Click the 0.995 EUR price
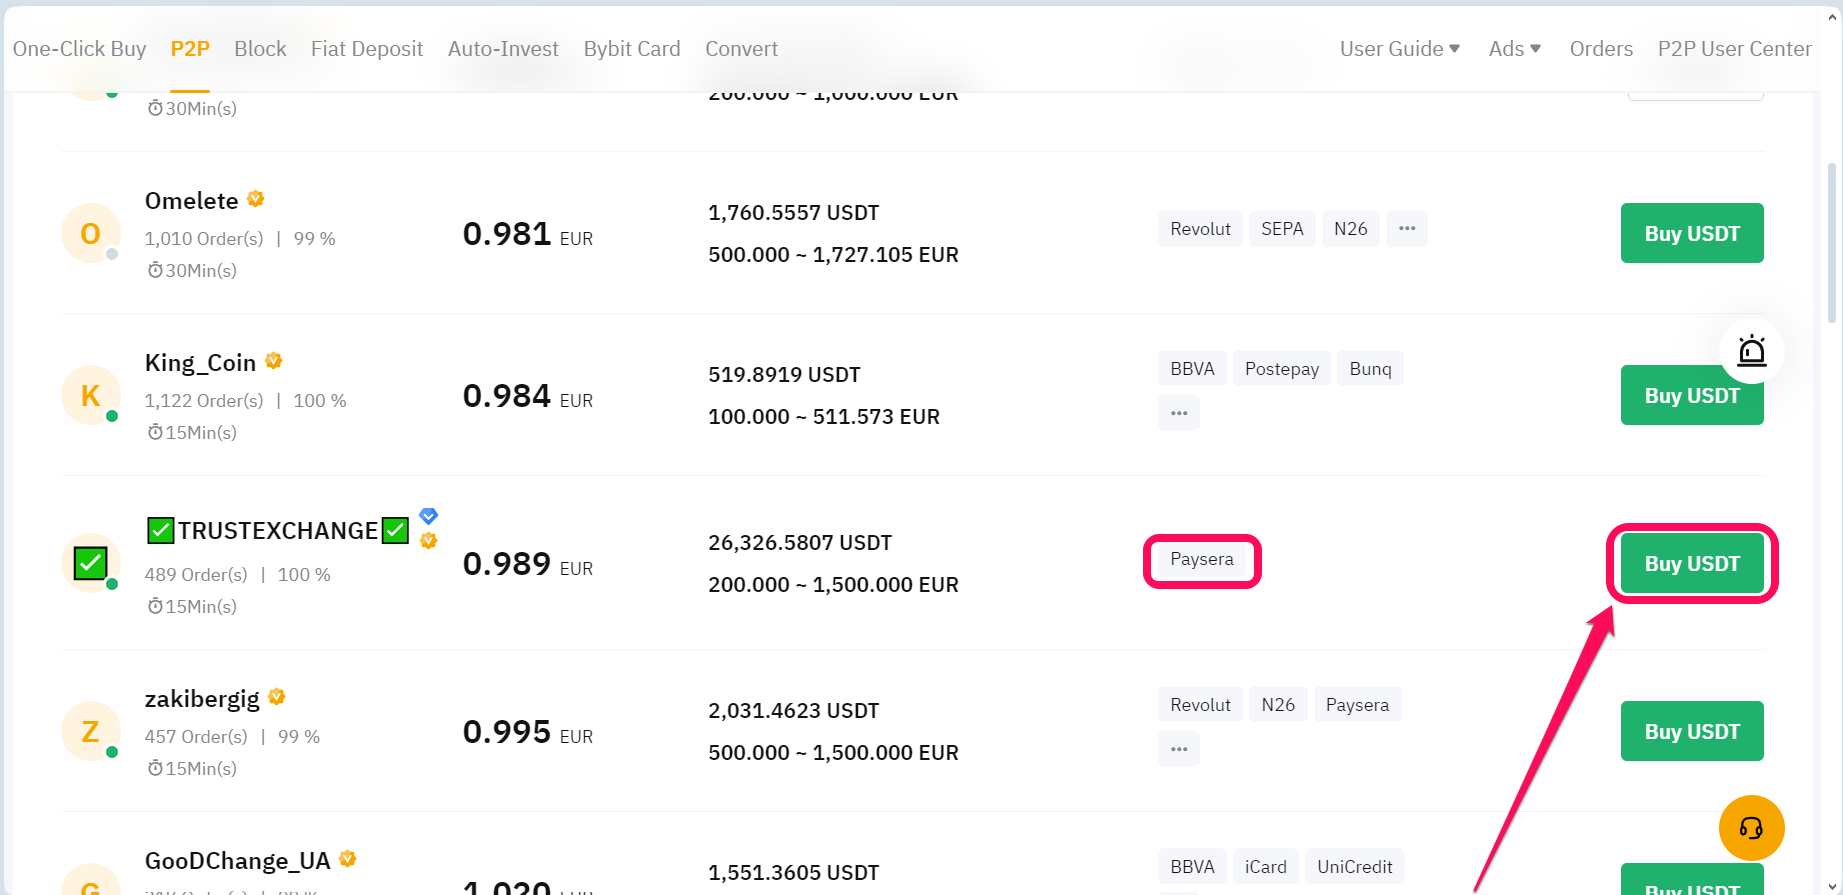Image resolution: width=1843 pixels, height=895 pixels. click(x=528, y=732)
